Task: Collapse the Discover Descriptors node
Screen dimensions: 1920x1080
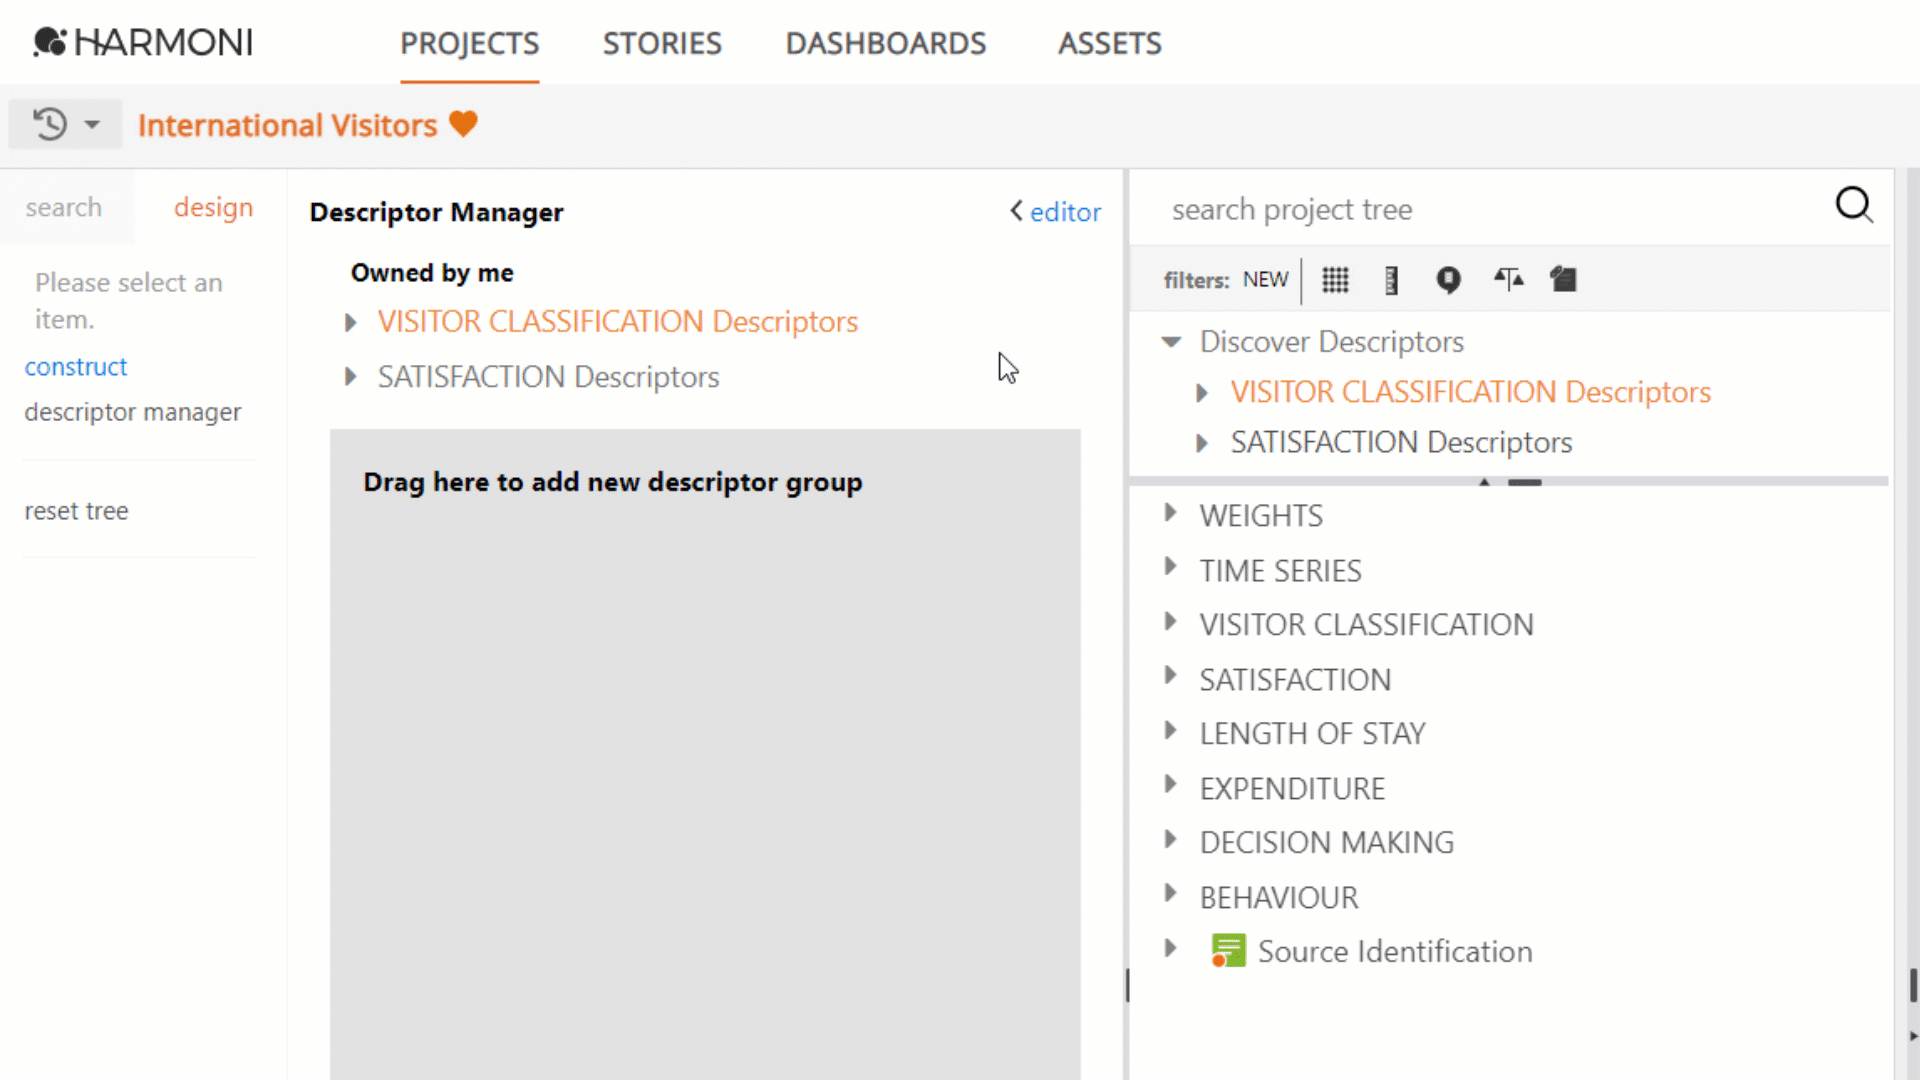Action: [1171, 342]
